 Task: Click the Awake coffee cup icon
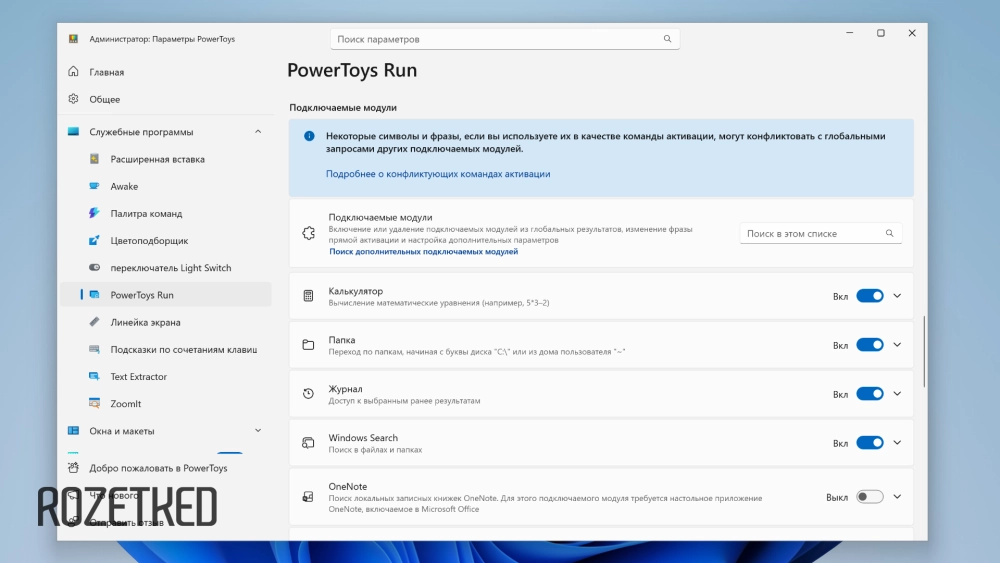(x=94, y=186)
